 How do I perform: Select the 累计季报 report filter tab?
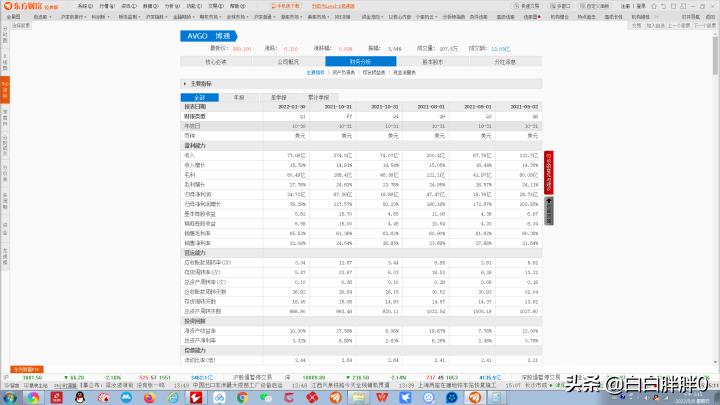click(x=318, y=97)
